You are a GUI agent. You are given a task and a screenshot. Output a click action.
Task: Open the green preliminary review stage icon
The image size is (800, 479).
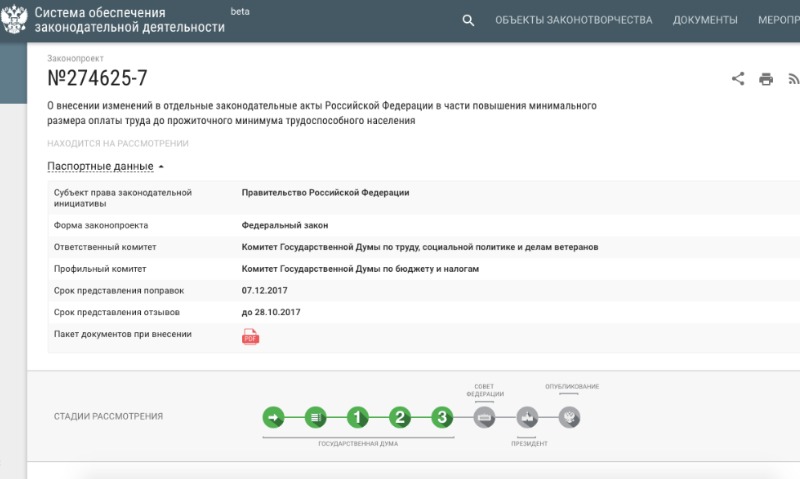[316, 417]
